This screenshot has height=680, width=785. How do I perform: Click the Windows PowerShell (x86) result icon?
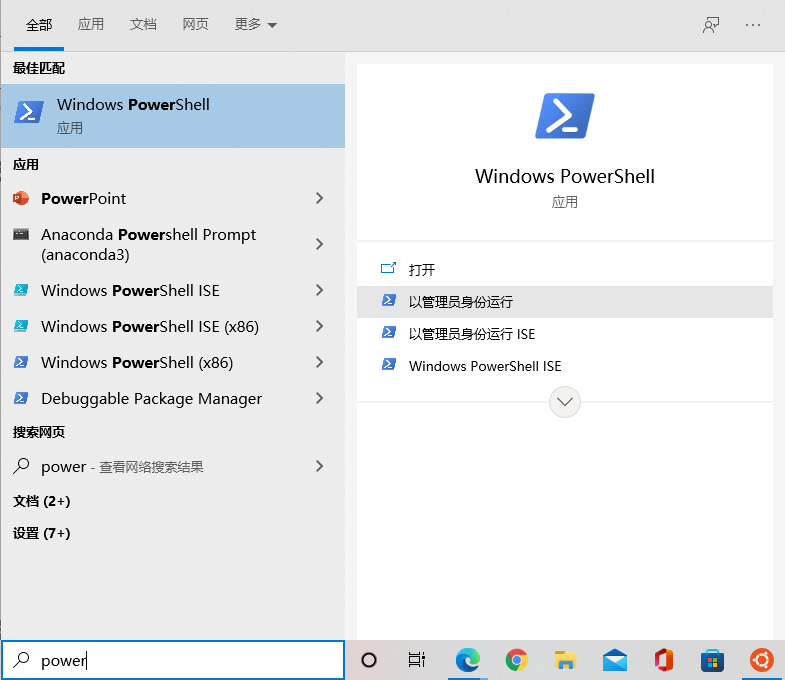point(21,362)
